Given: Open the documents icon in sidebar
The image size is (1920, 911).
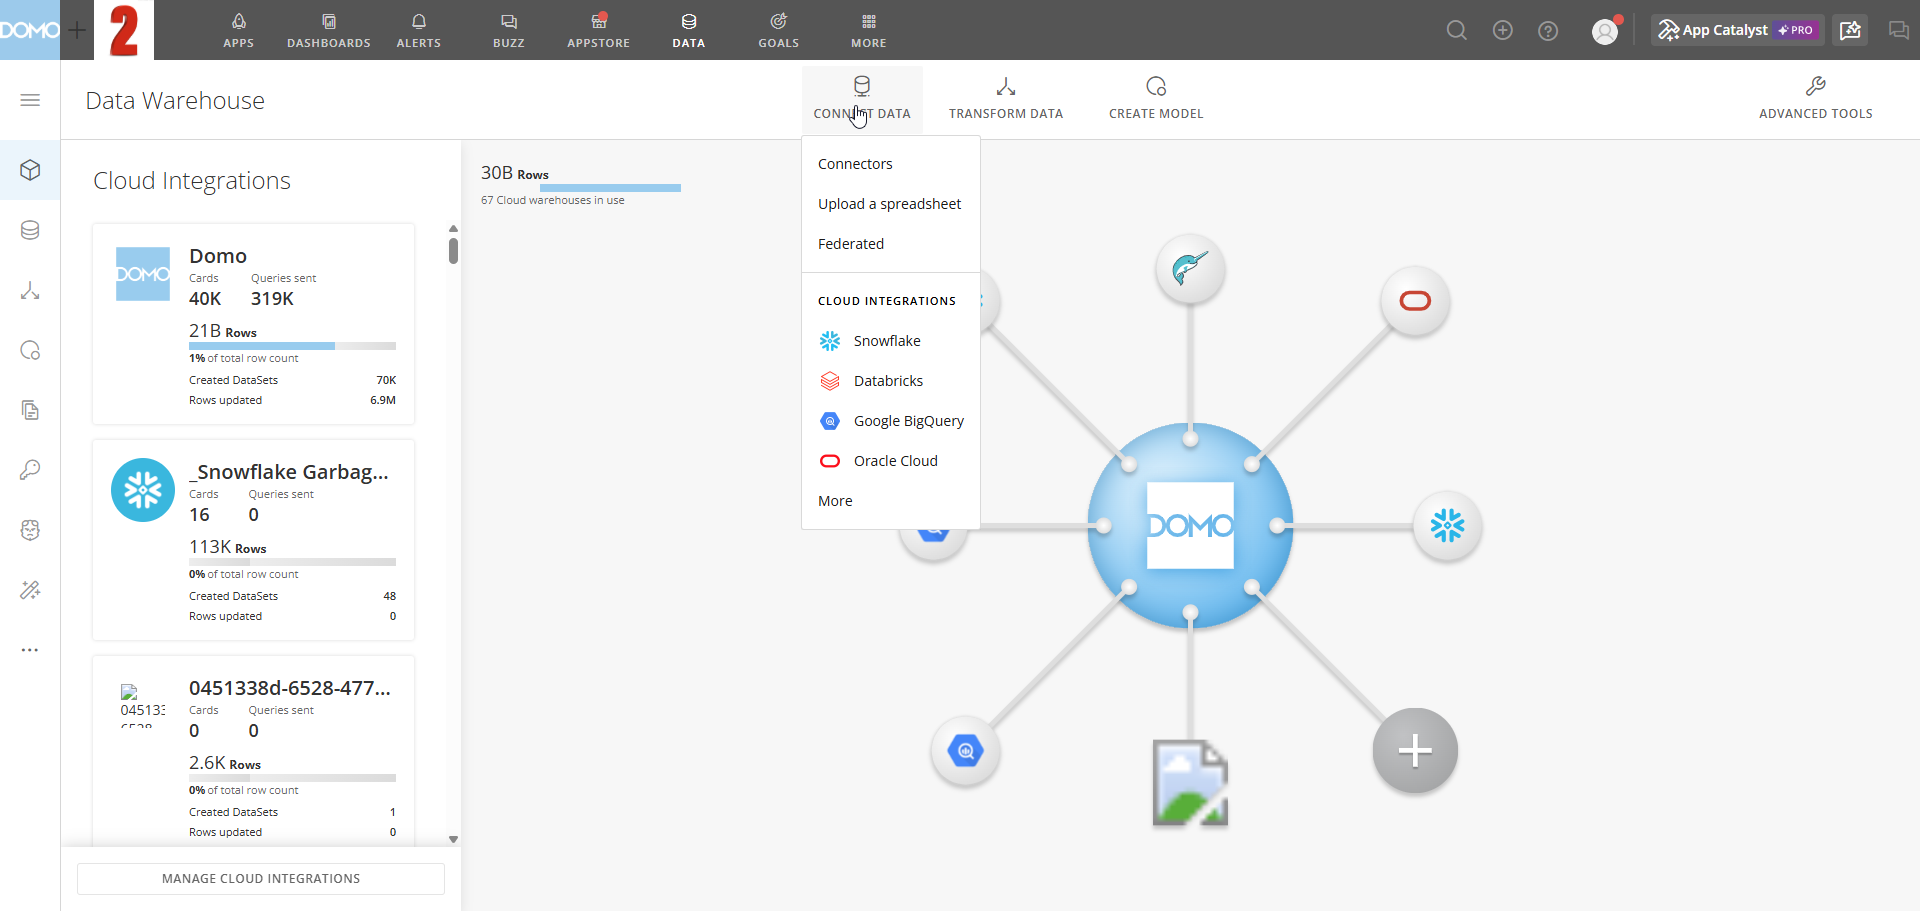Looking at the screenshot, I should tap(30, 410).
